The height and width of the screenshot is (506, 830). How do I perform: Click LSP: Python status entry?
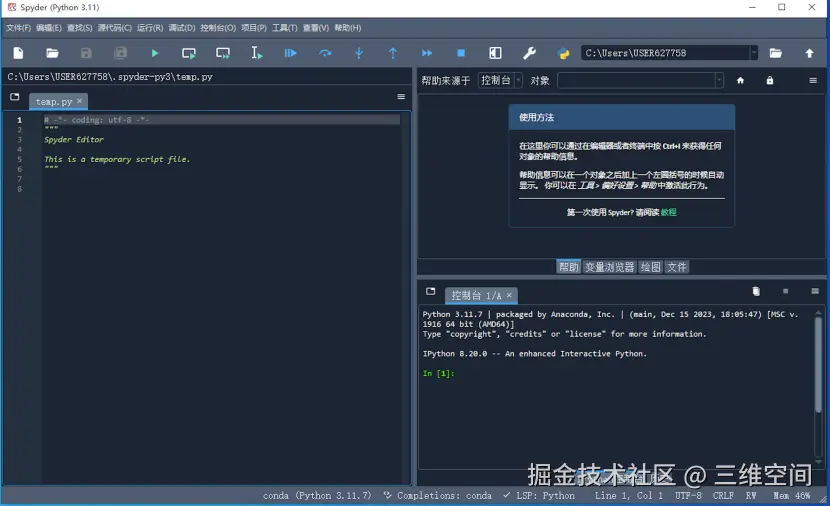[x=539, y=495]
